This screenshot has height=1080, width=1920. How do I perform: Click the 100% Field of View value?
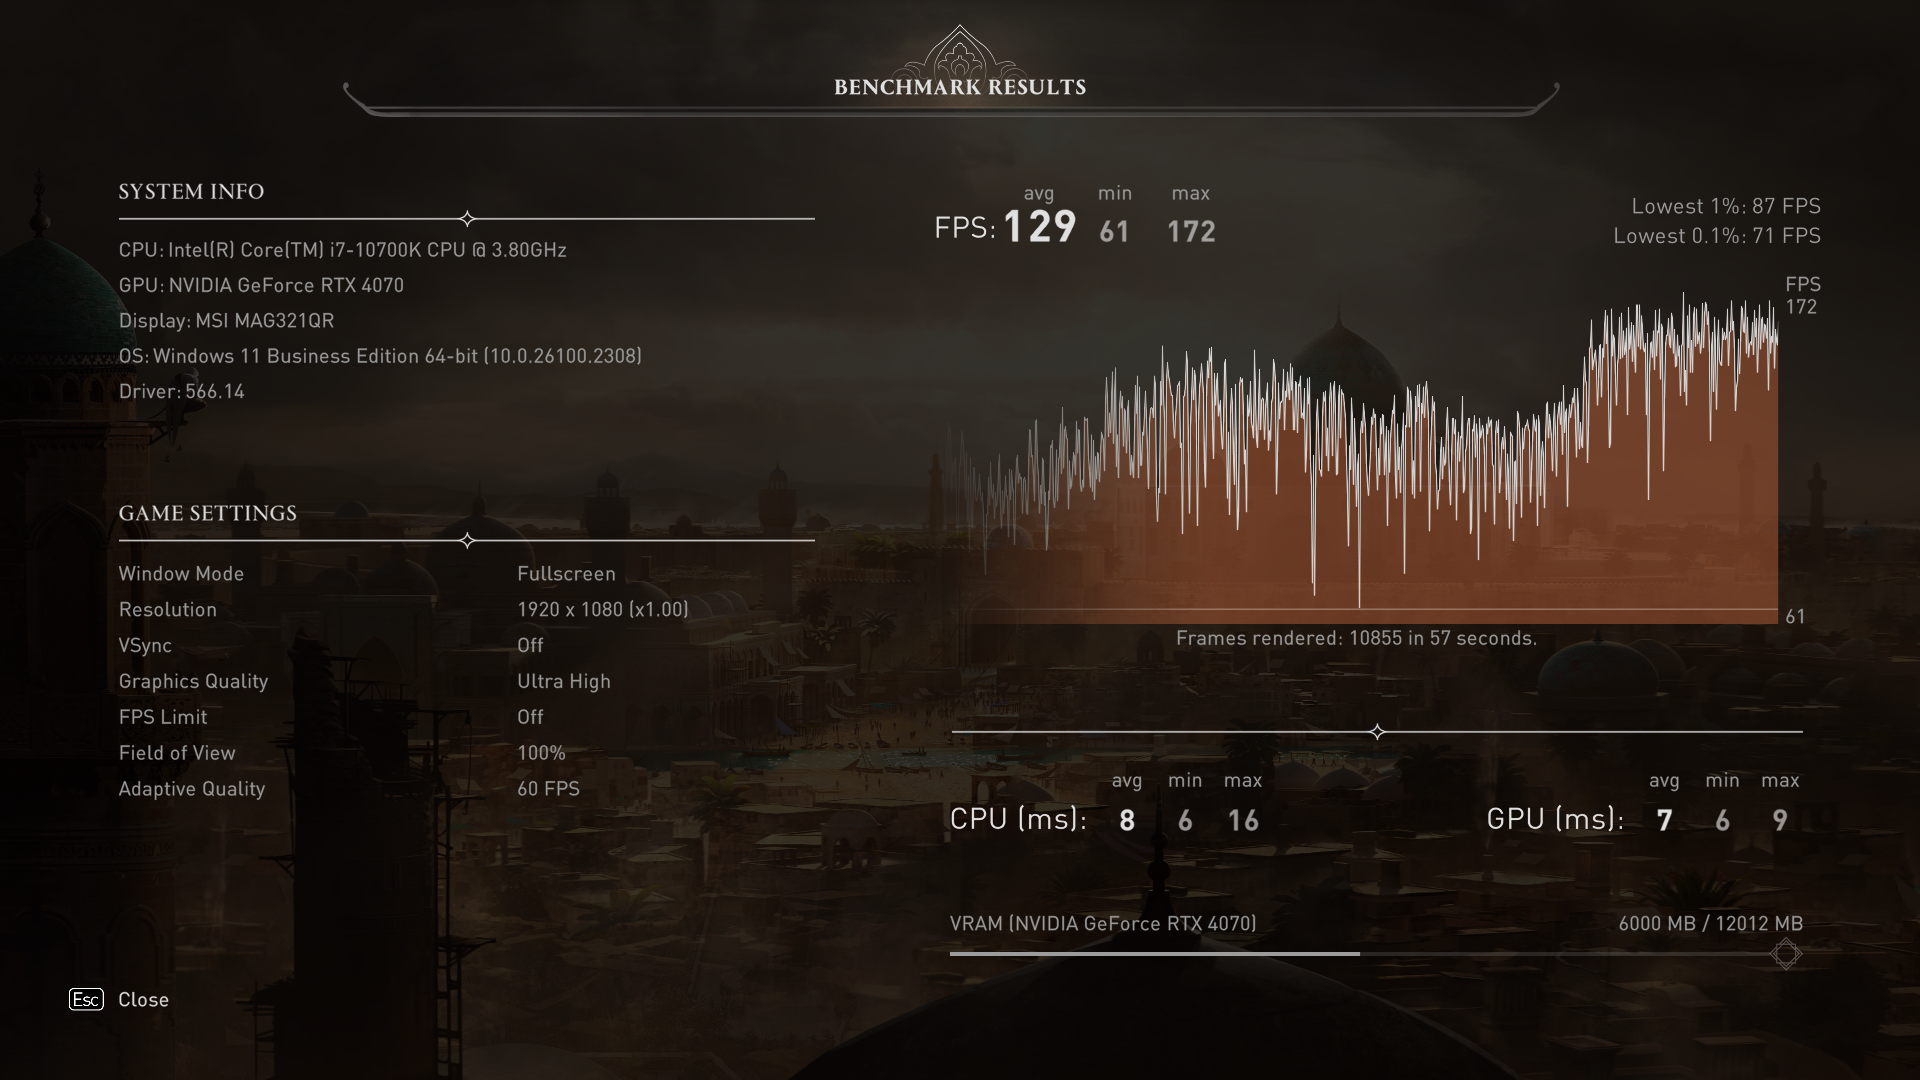tap(541, 754)
